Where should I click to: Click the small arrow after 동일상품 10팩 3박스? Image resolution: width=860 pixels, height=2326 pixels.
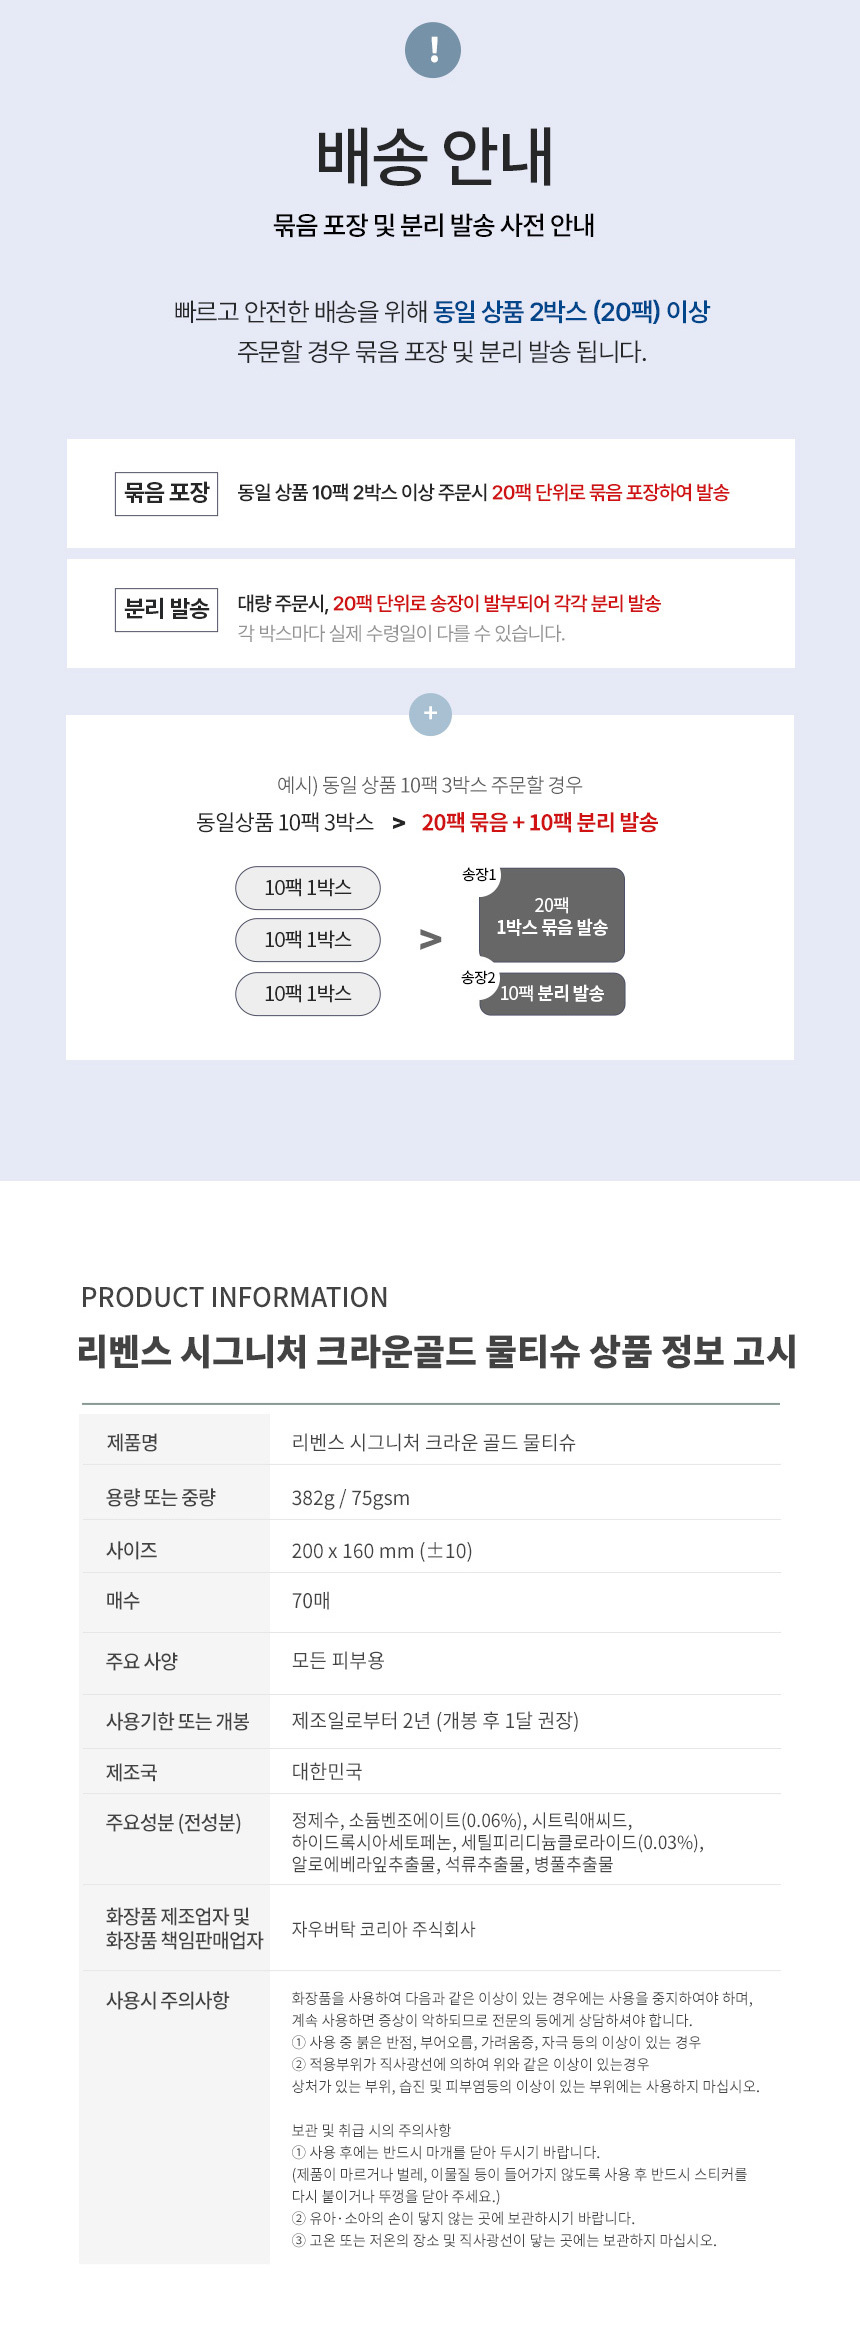pos(399,823)
